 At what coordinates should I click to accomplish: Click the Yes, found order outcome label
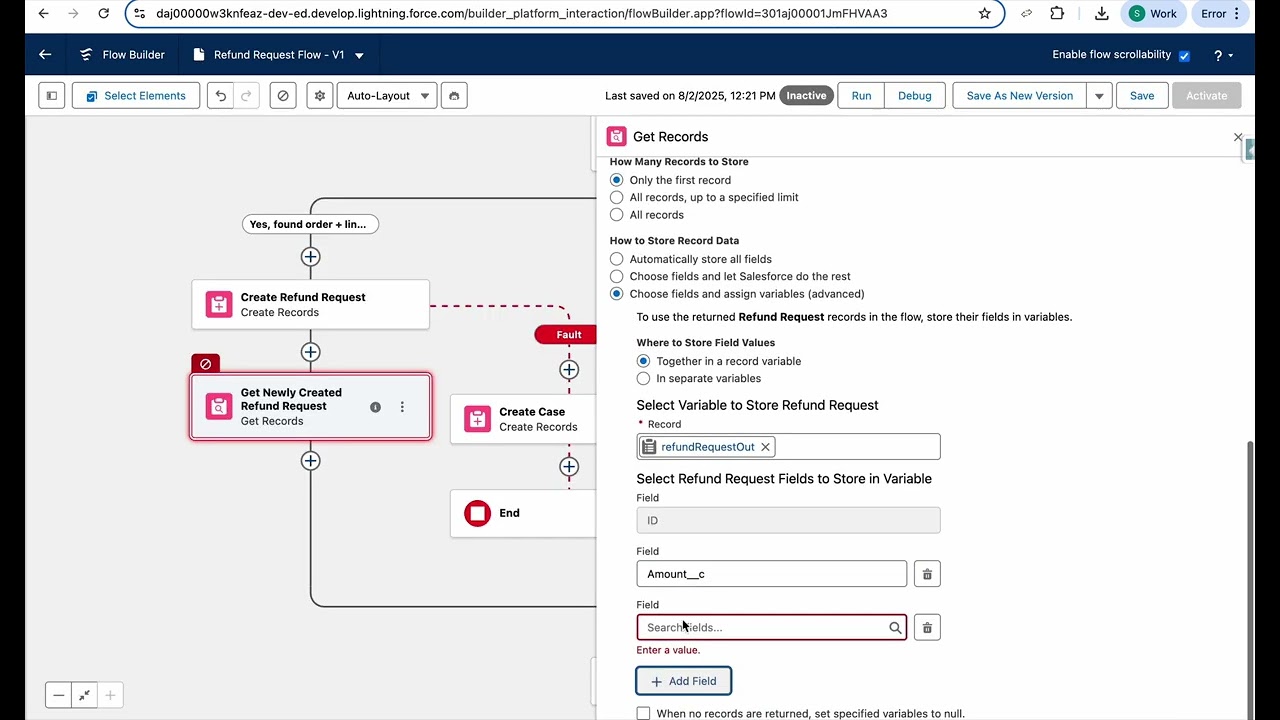tap(310, 224)
